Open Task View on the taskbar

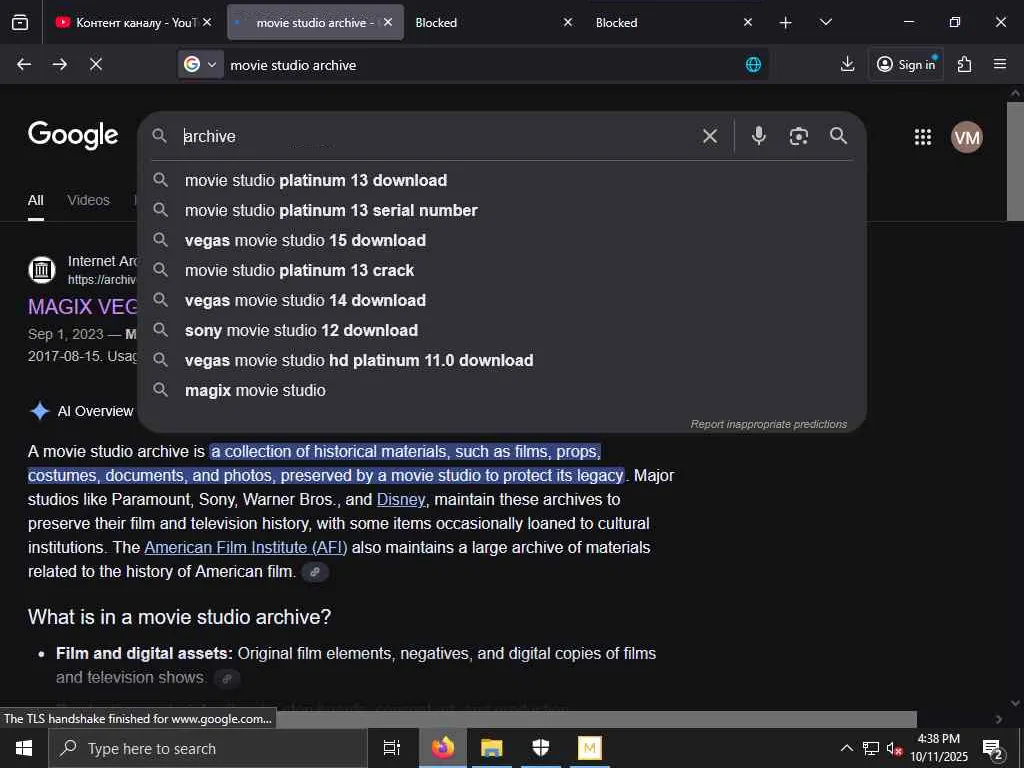(x=392, y=748)
